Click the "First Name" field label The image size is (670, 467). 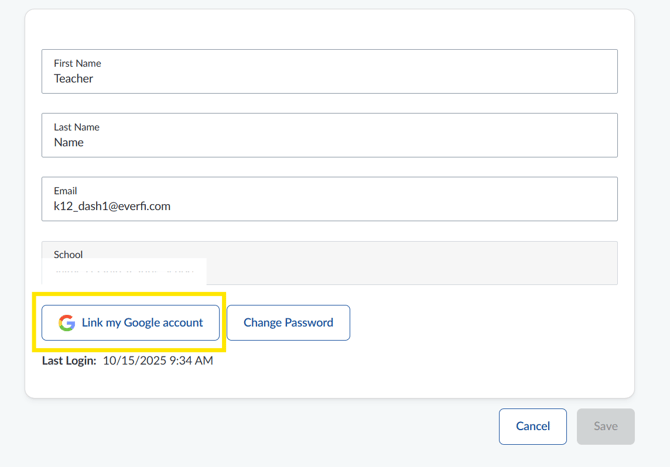[77, 63]
